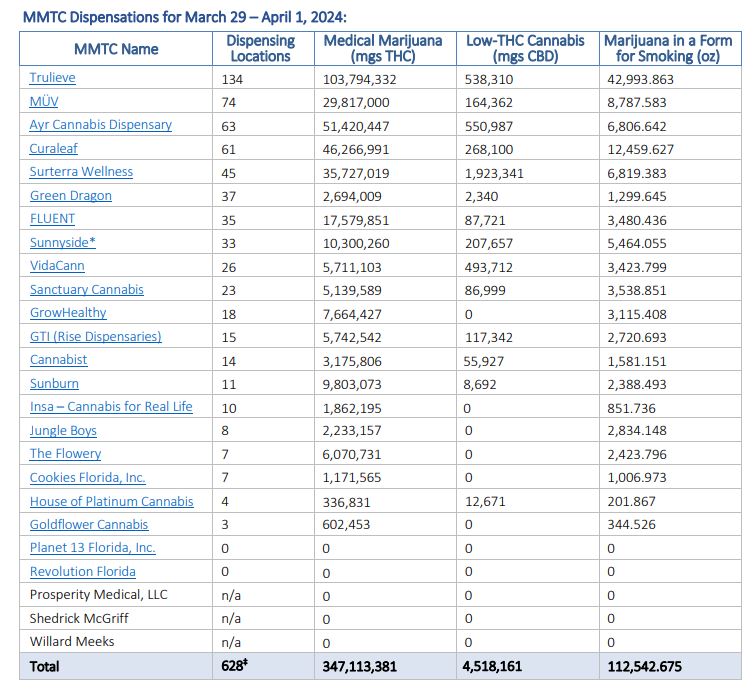
Task: Open the Sunnyside* link
Action: [63, 243]
